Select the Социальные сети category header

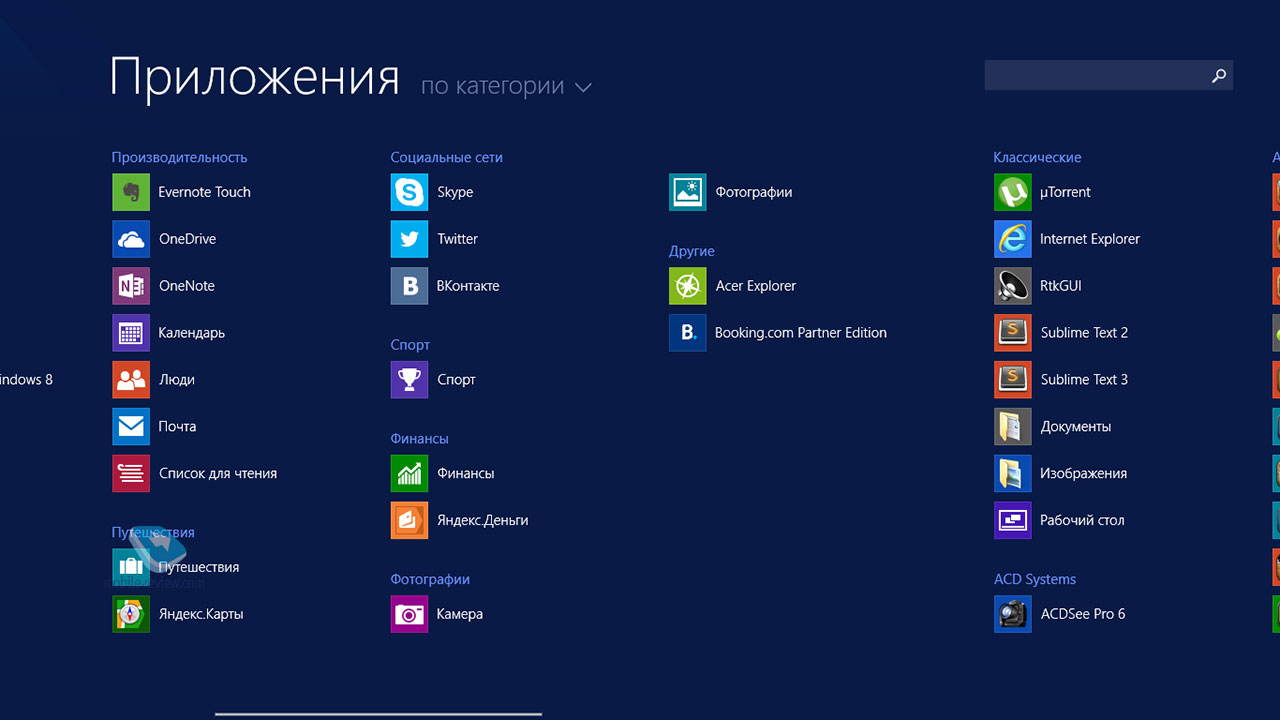tap(446, 157)
